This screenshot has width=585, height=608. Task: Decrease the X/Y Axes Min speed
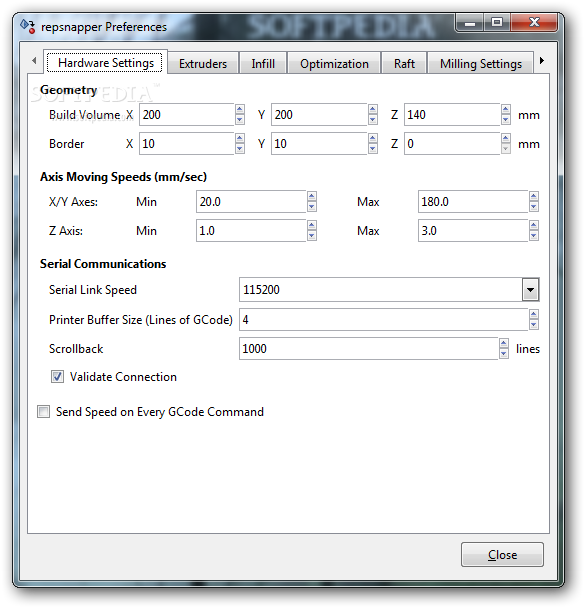(x=312, y=206)
